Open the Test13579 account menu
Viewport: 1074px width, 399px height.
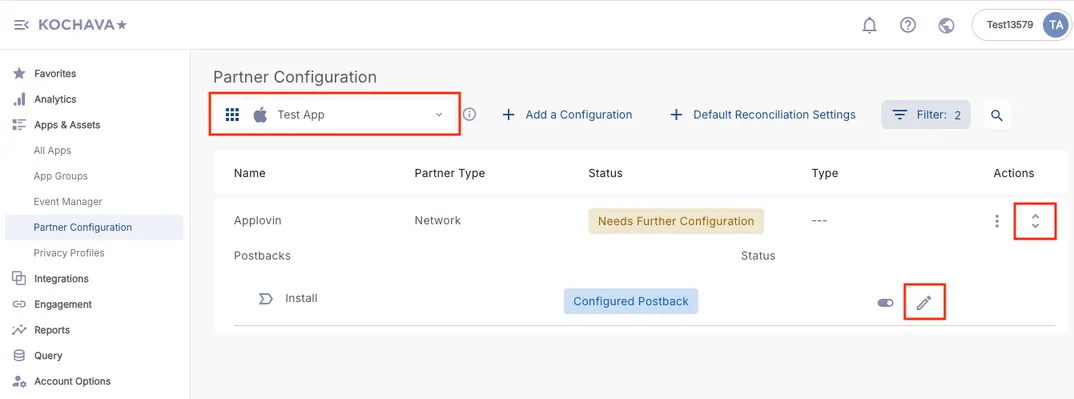click(1021, 25)
